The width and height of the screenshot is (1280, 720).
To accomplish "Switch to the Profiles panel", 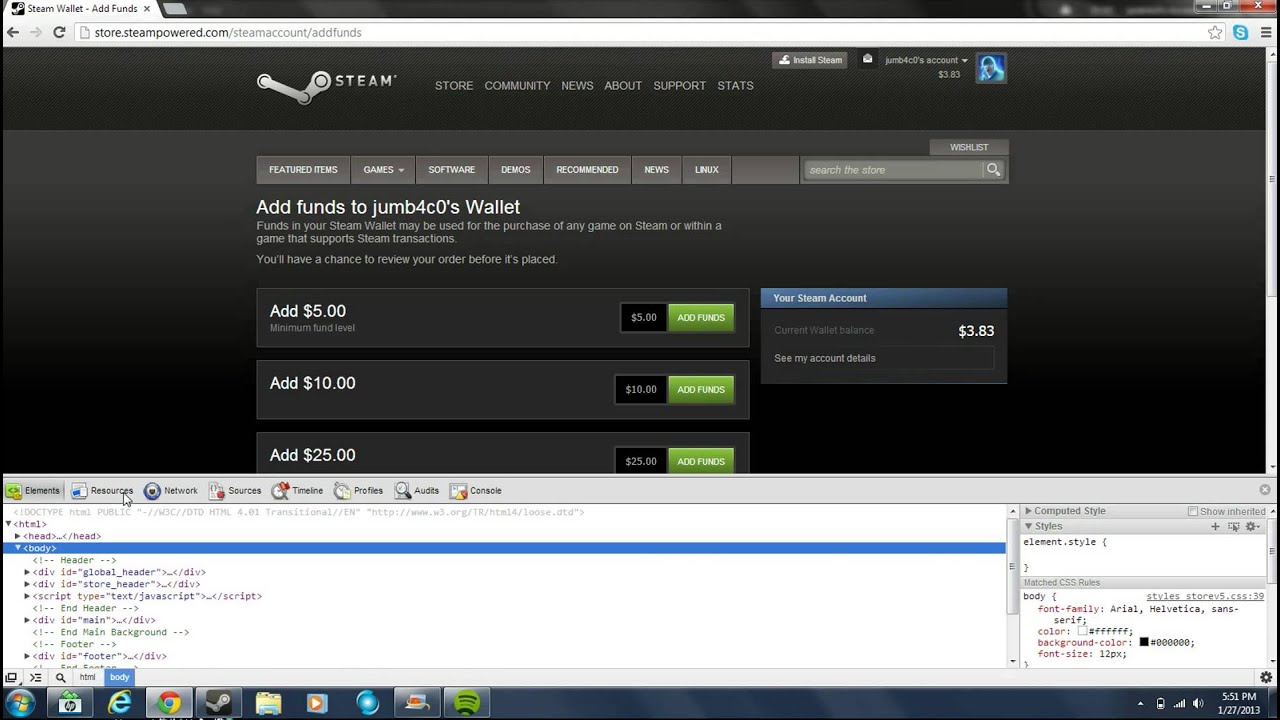I will pyautogui.click(x=358, y=491).
